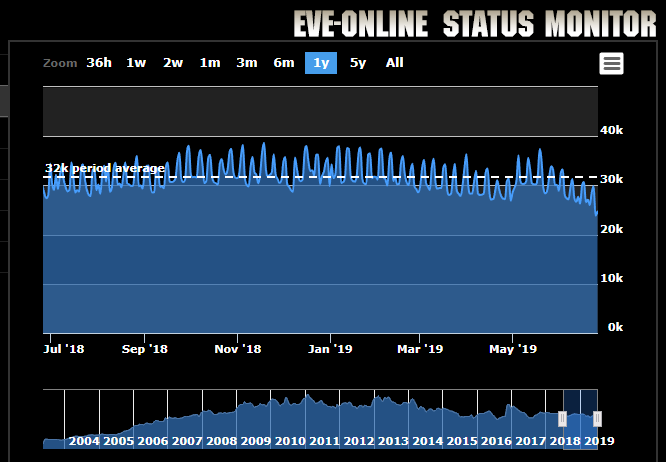Click the May '19 axis label
666x462 pixels.
pos(513,349)
